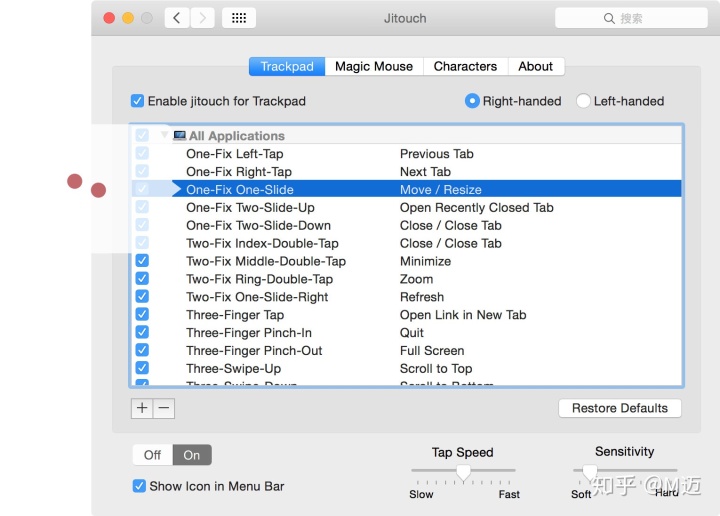Open the Characters tab
Image resolution: width=720 pixels, height=516 pixels.
click(x=465, y=67)
